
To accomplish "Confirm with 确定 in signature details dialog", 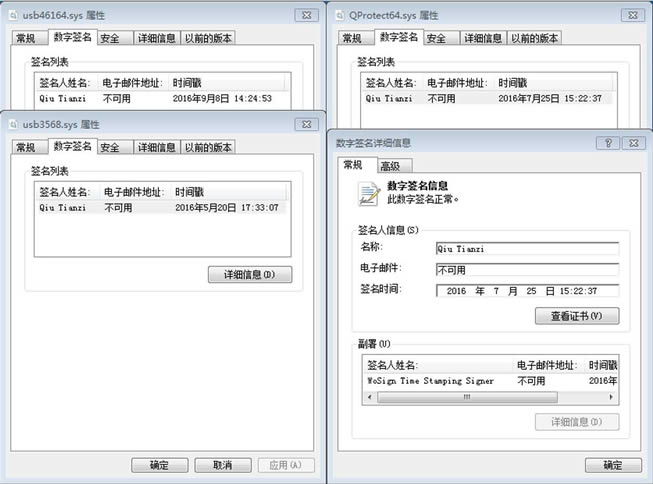I will click(x=612, y=465).
